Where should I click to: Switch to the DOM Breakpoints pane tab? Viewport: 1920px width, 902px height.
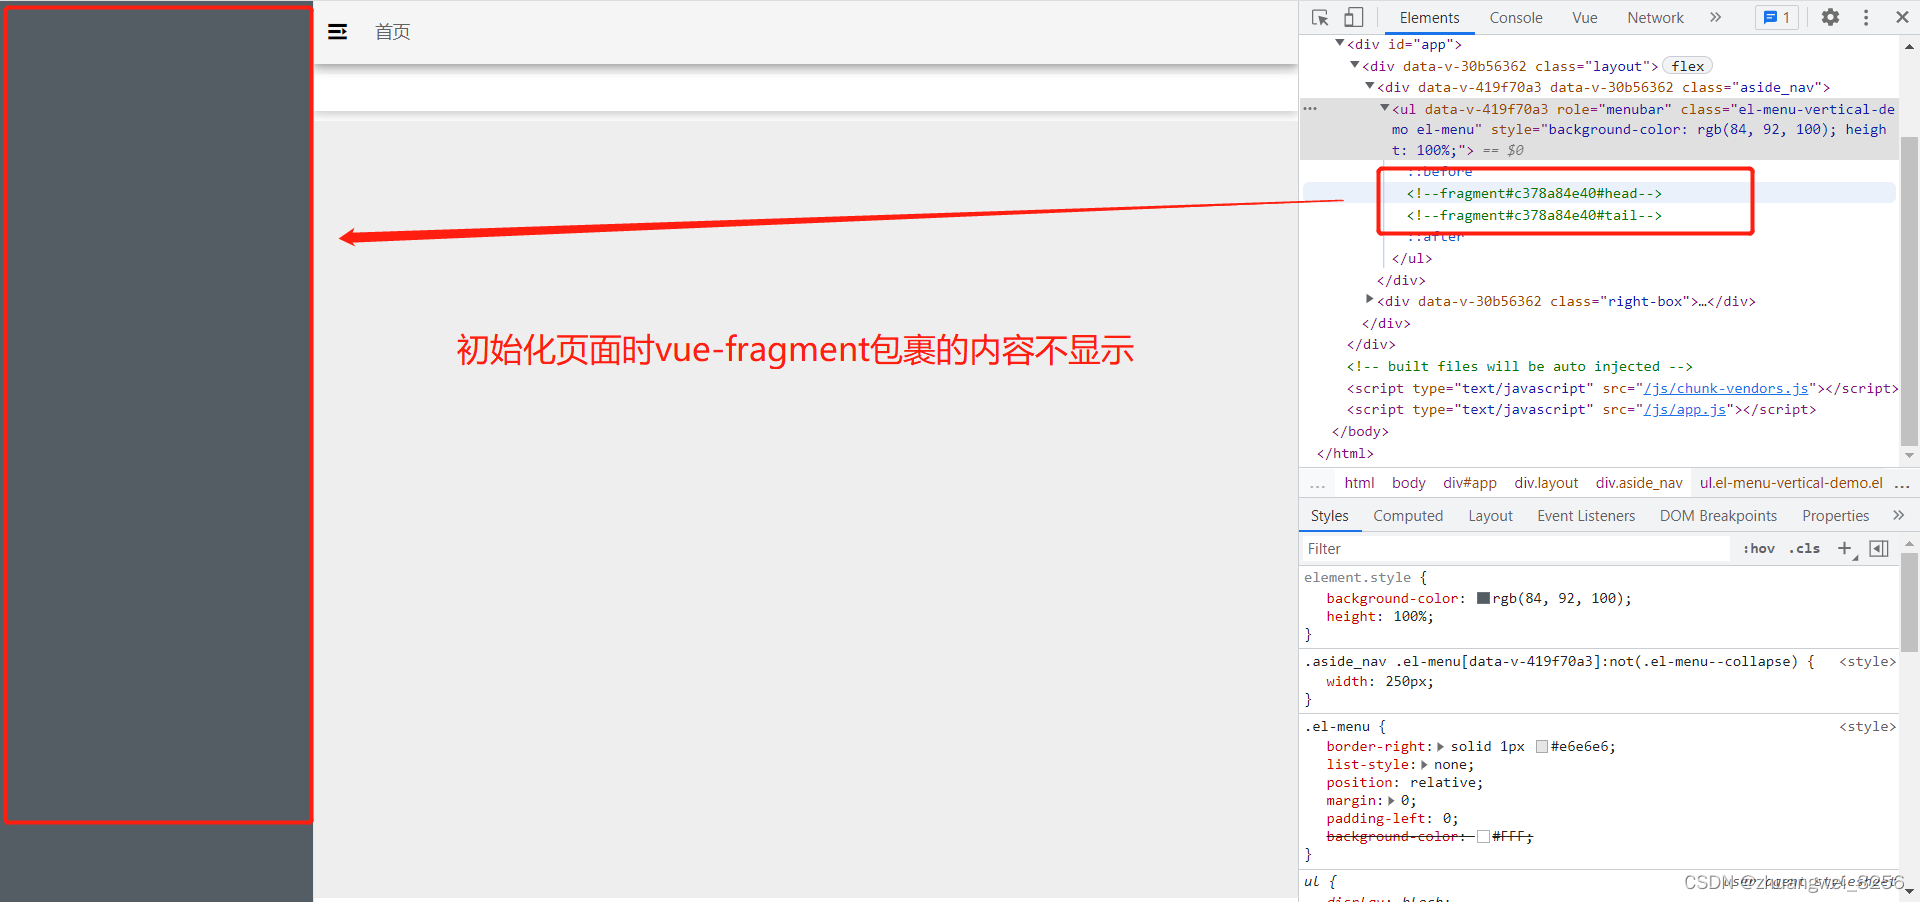click(1718, 516)
